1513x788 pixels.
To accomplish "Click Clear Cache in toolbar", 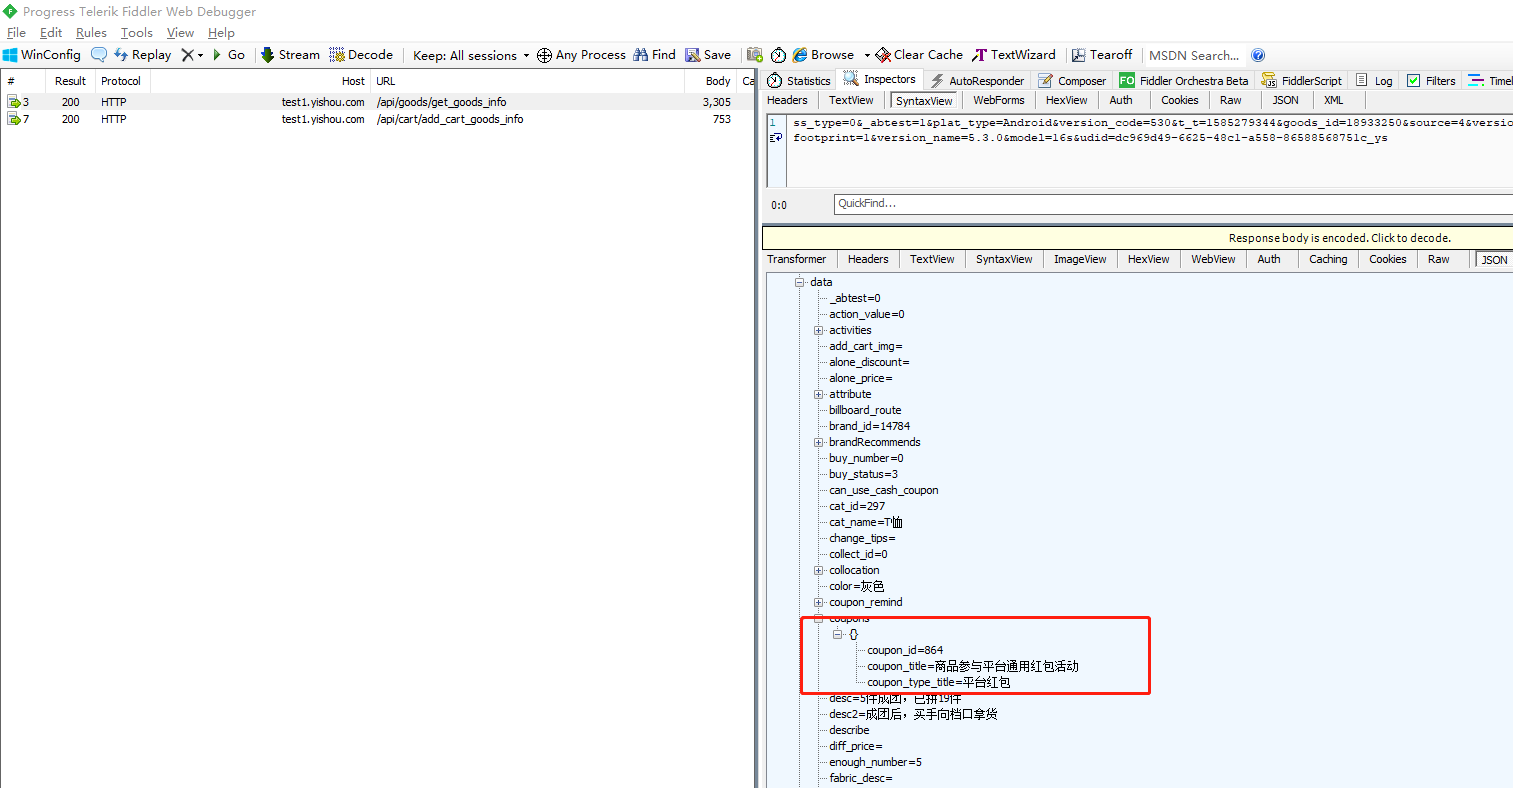I will [919, 55].
